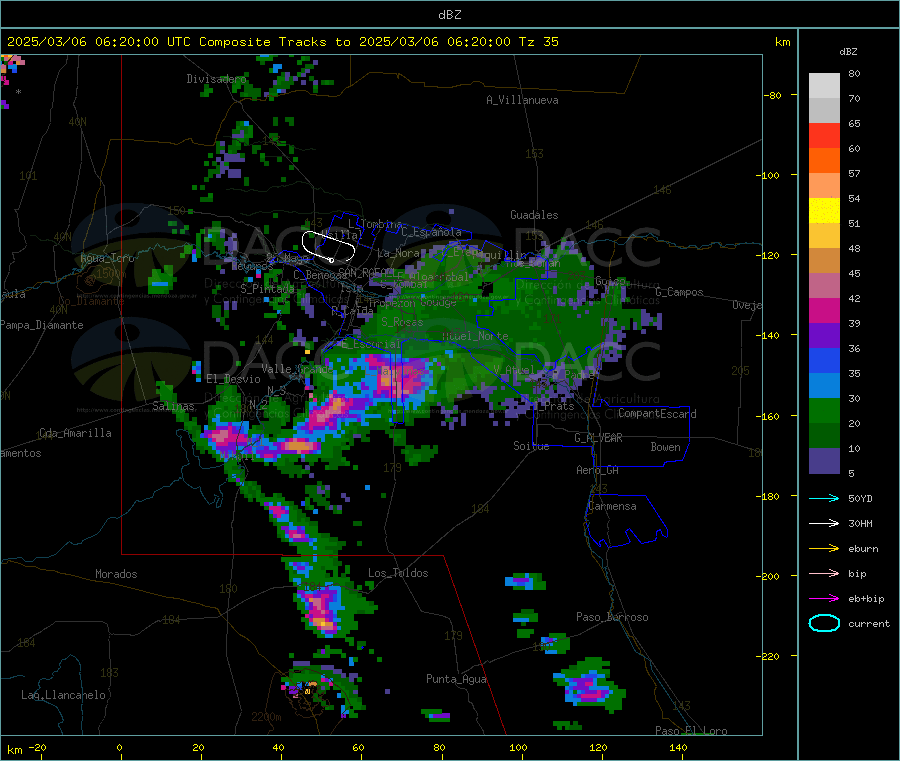Click the yellow 51 dBZ color swatch
The image size is (900, 761).
pos(824,211)
